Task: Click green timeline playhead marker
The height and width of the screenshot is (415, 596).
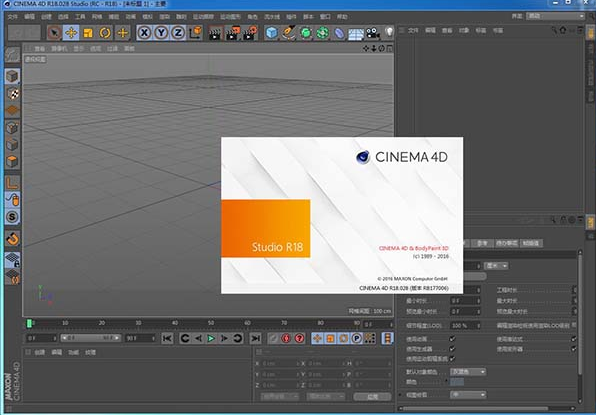Action: click(x=29, y=323)
